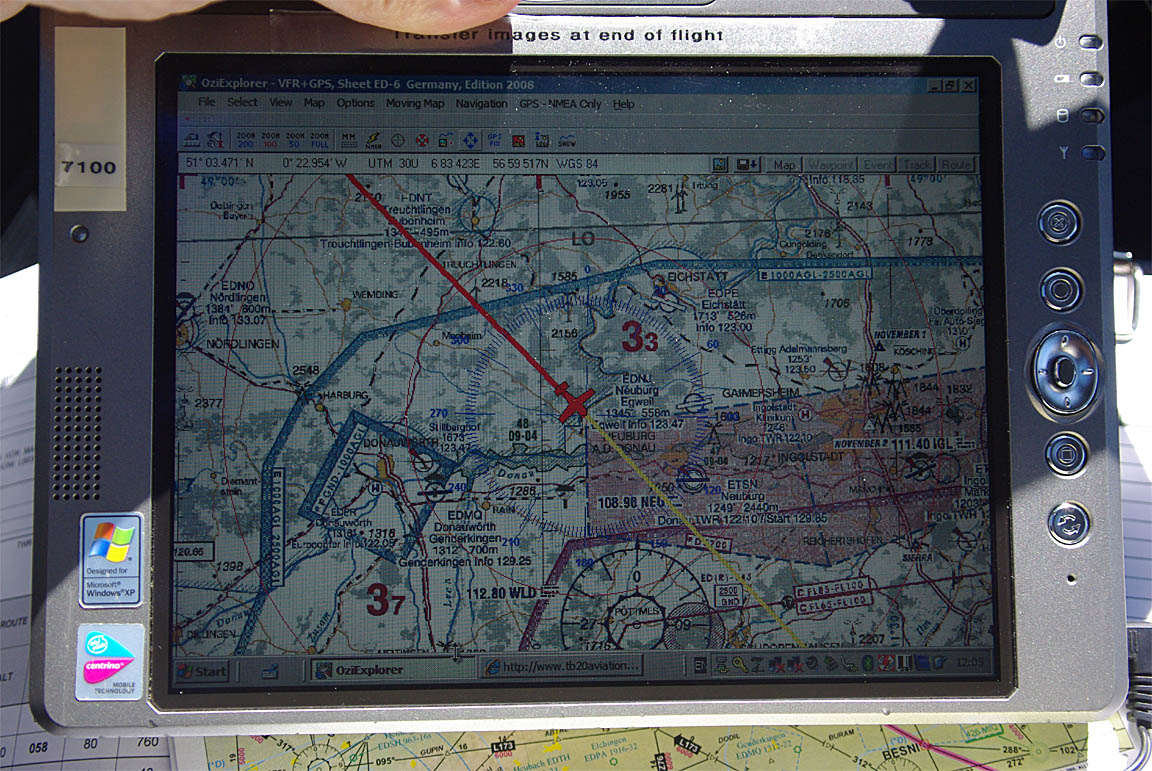
Task: Click the Map button on status row
Action: click(784, 165)
